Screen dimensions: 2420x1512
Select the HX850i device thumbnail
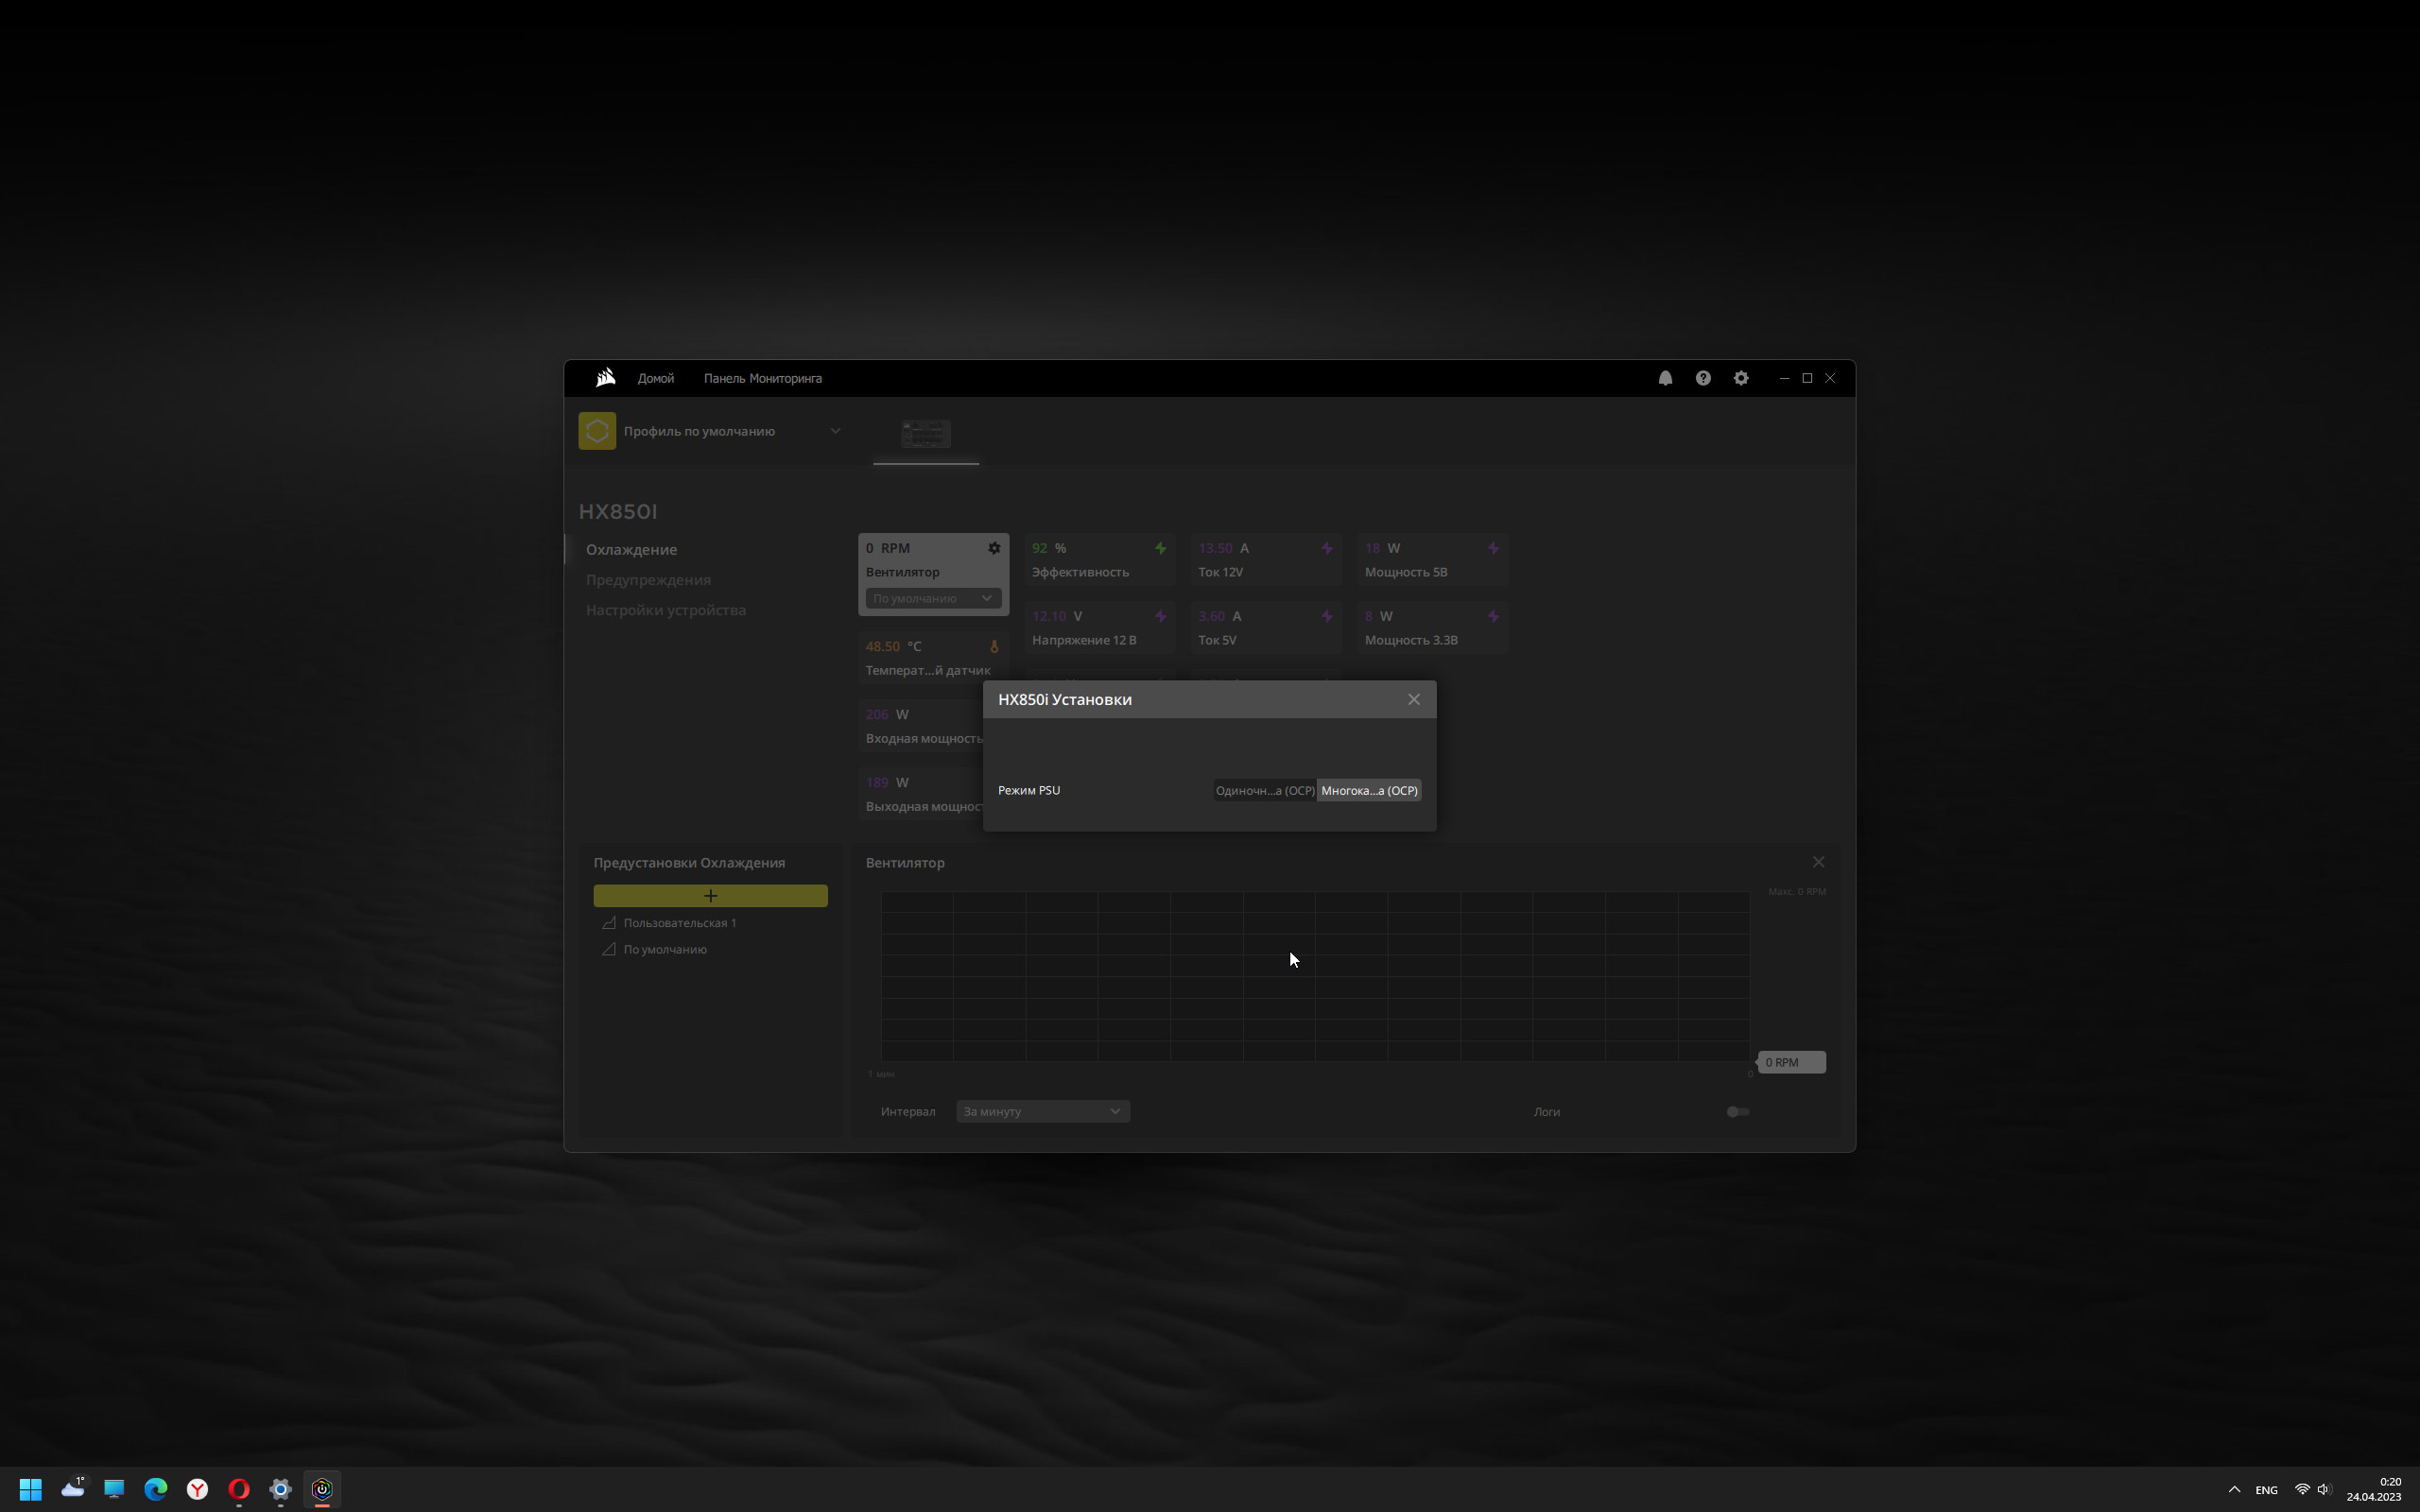pyautogui.click(x=925, y=434)
